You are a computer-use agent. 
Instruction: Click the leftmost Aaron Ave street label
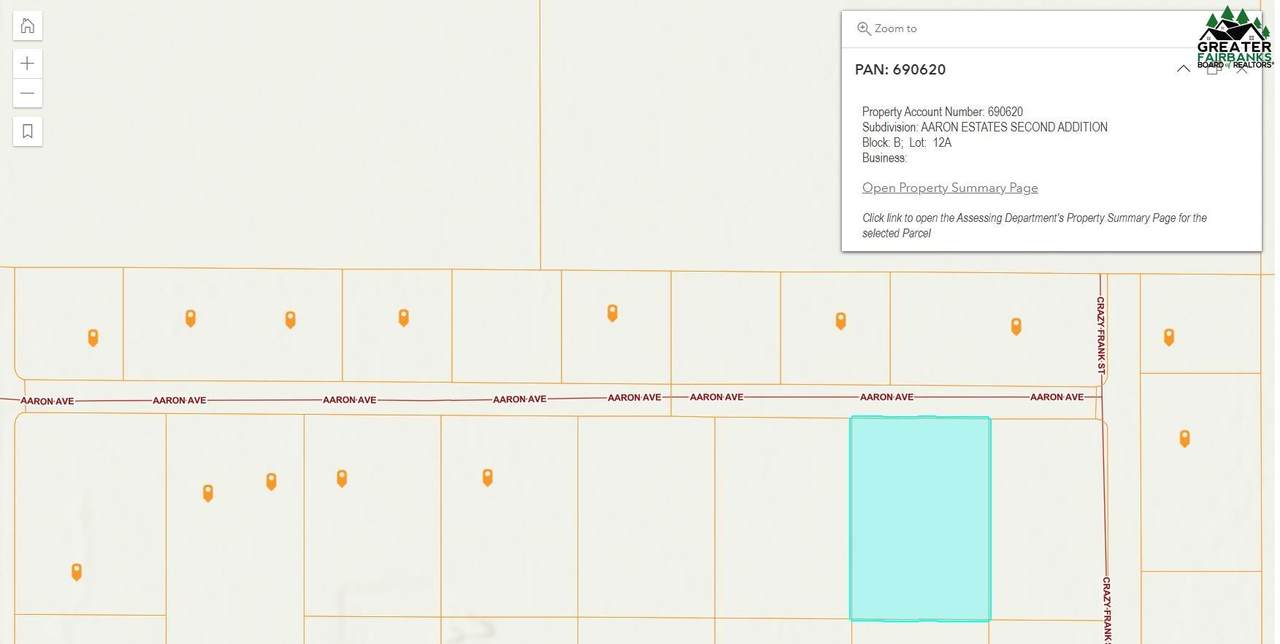[47, 401]
